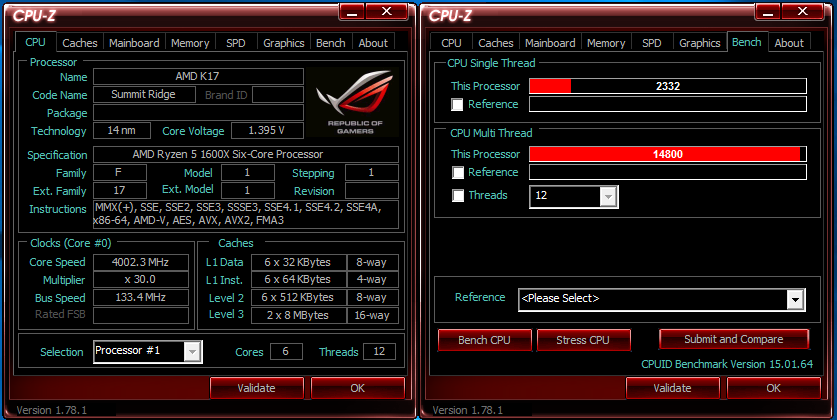Click the Bus Speed 133.4 MHz value
This screenshot has height=420, width=837.
(141, 297)
